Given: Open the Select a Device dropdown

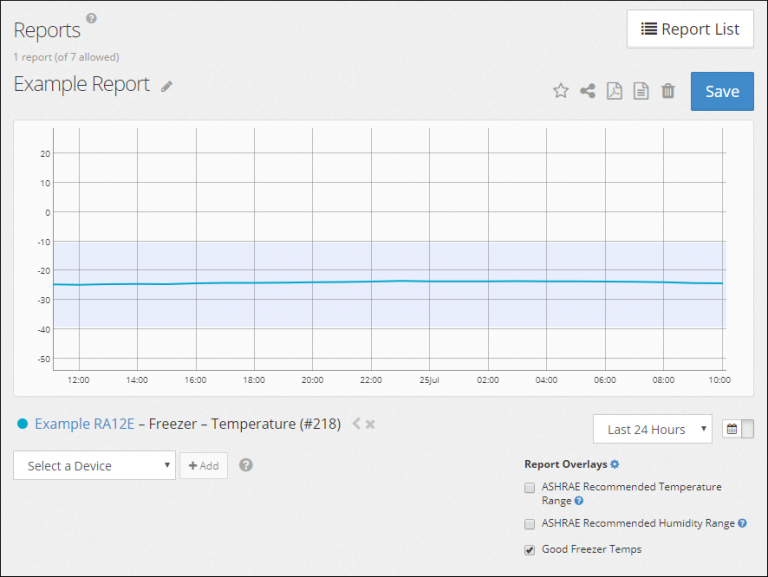Looking at the screenshot, I should point(94,465).
